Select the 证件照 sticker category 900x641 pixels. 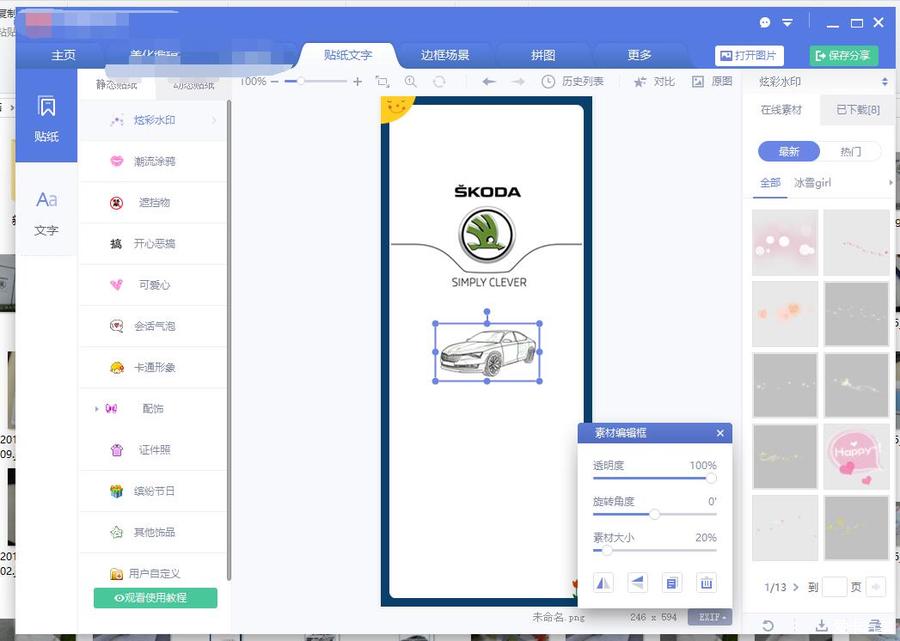point(153,450)
